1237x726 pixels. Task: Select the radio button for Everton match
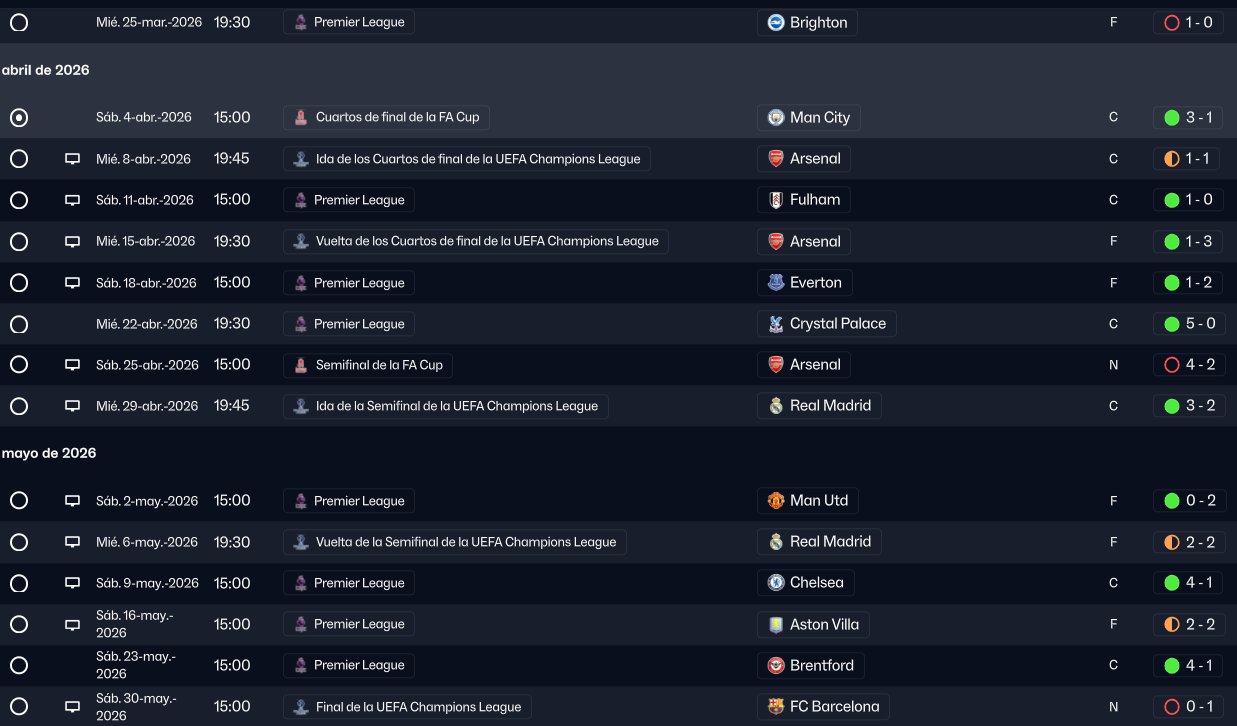pyautogui.click(x=19, y=283)
